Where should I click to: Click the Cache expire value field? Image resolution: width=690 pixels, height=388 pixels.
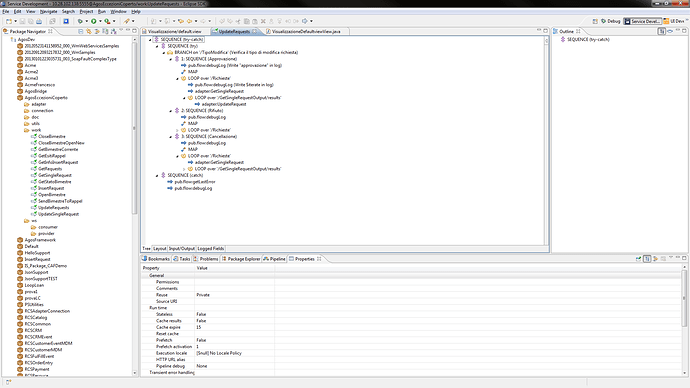pos(235,327)
